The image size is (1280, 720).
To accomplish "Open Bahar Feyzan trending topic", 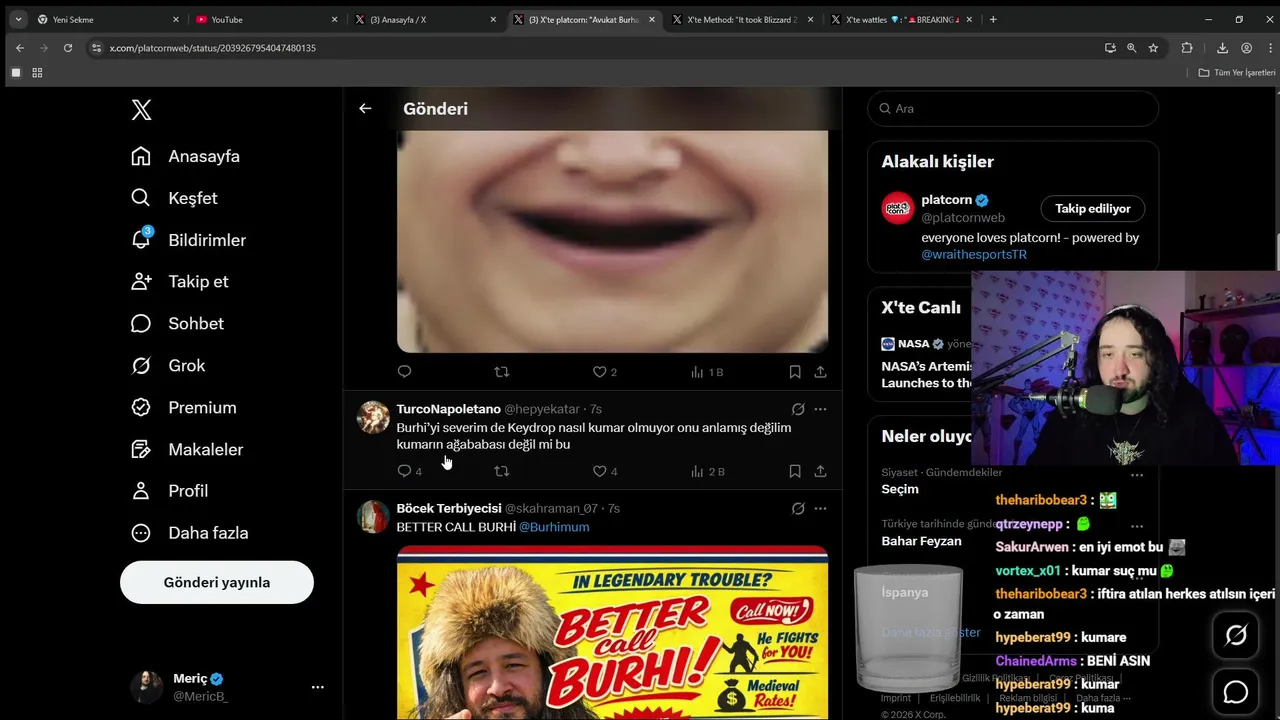I will 921,541.
